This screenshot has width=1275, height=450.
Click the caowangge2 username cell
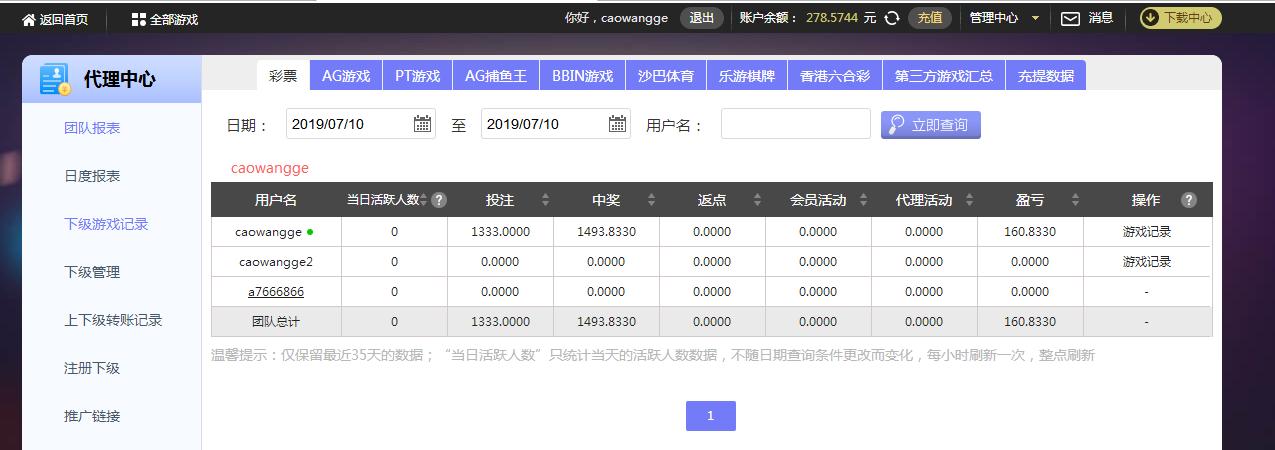point(276,262)
